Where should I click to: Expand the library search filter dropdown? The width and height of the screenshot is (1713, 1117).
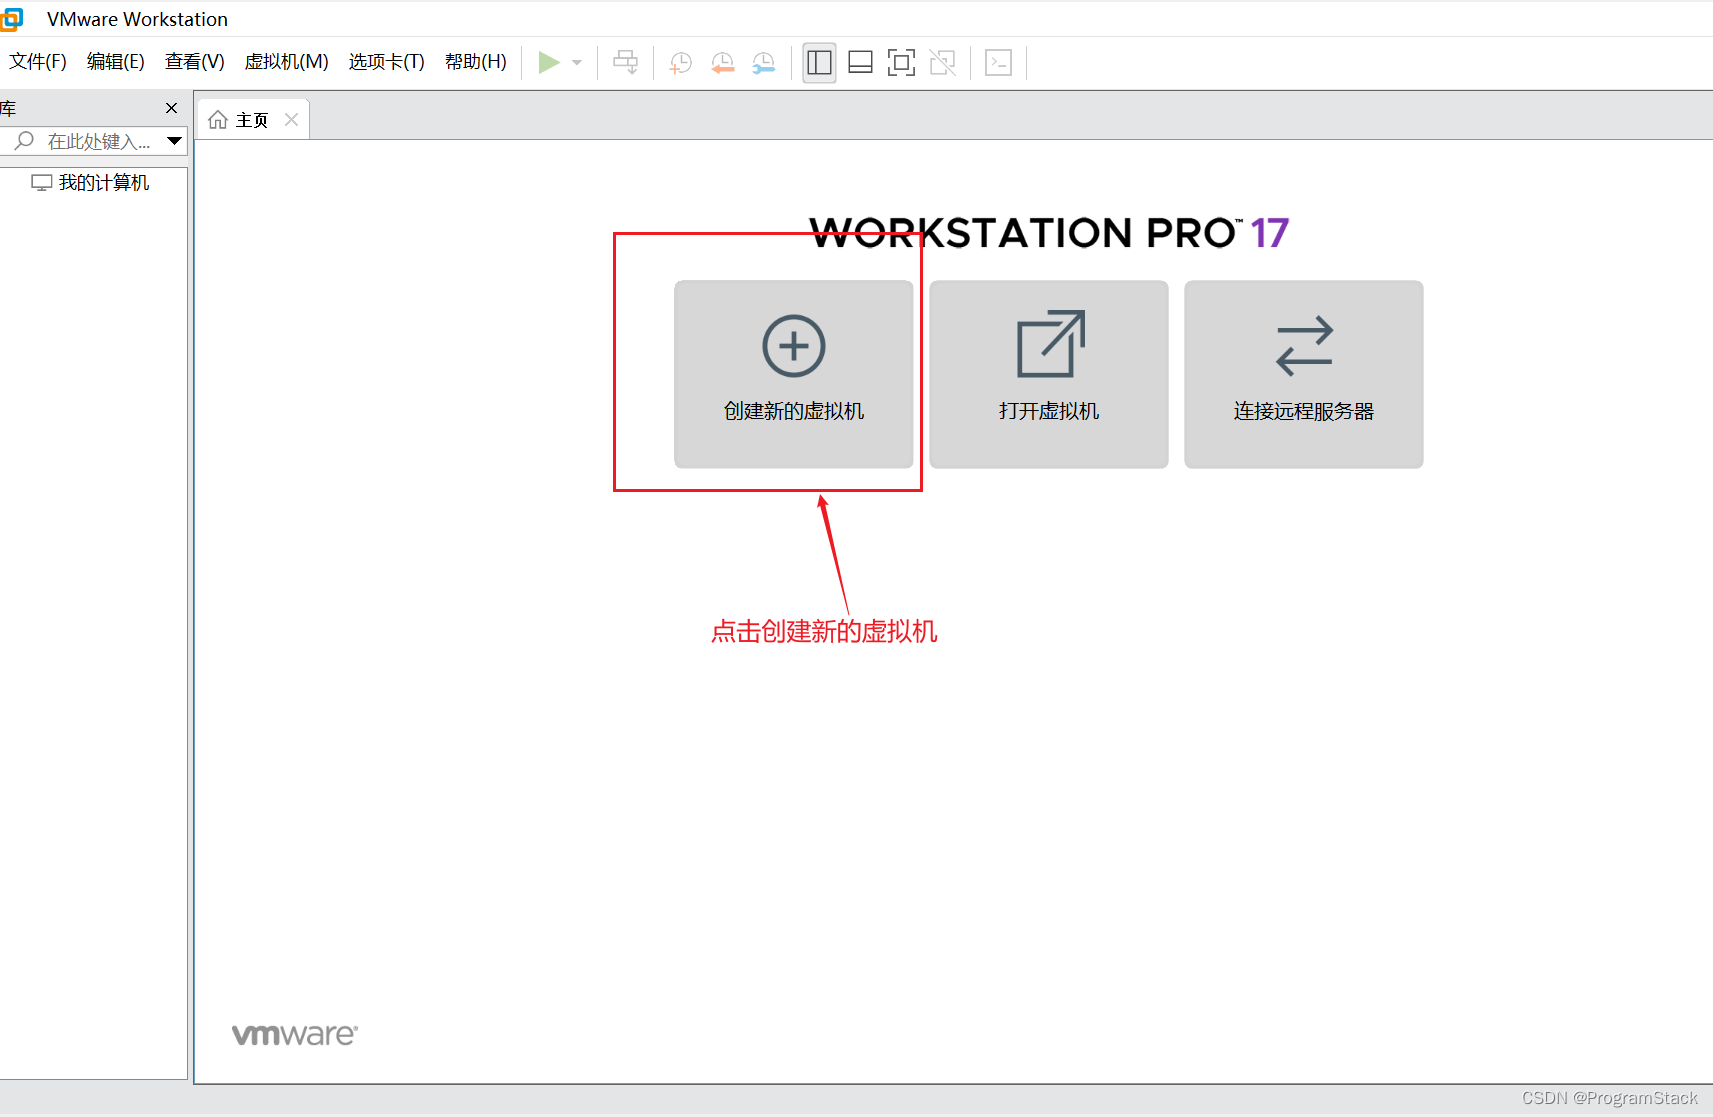(x=175, y=141)
